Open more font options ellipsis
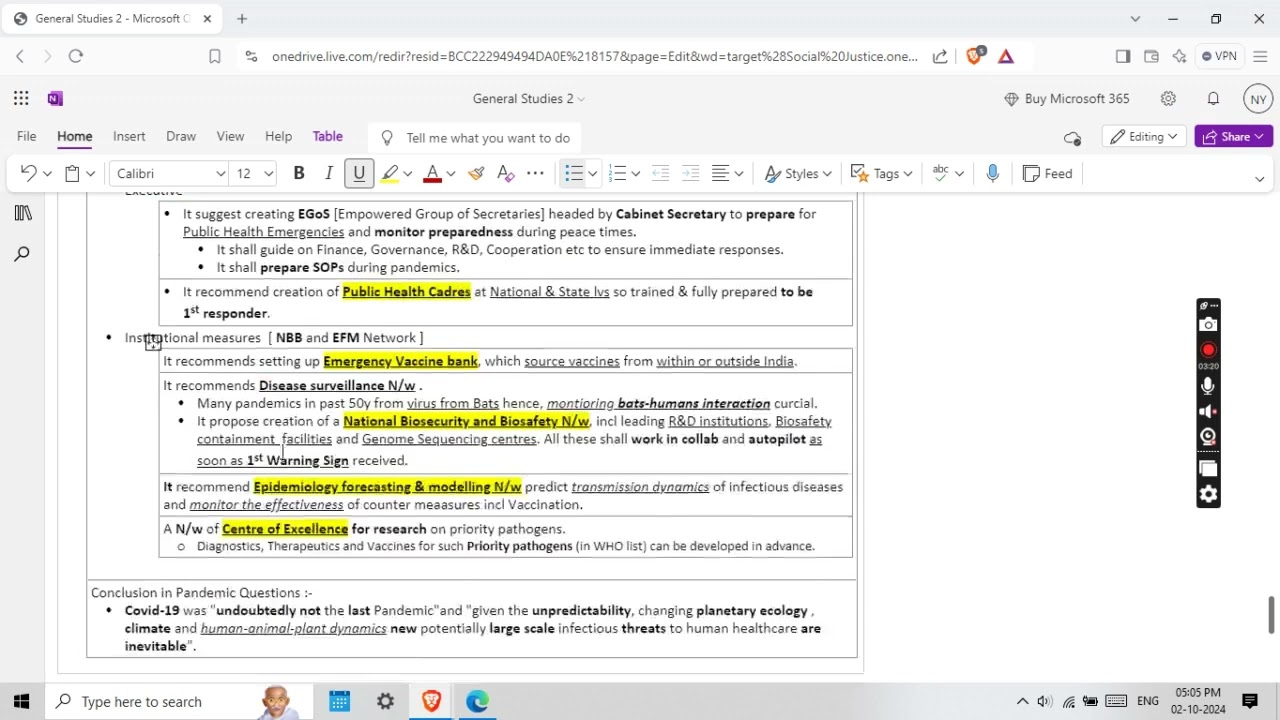Viewport: 1280px width, 720px height. tap(535, 173)
